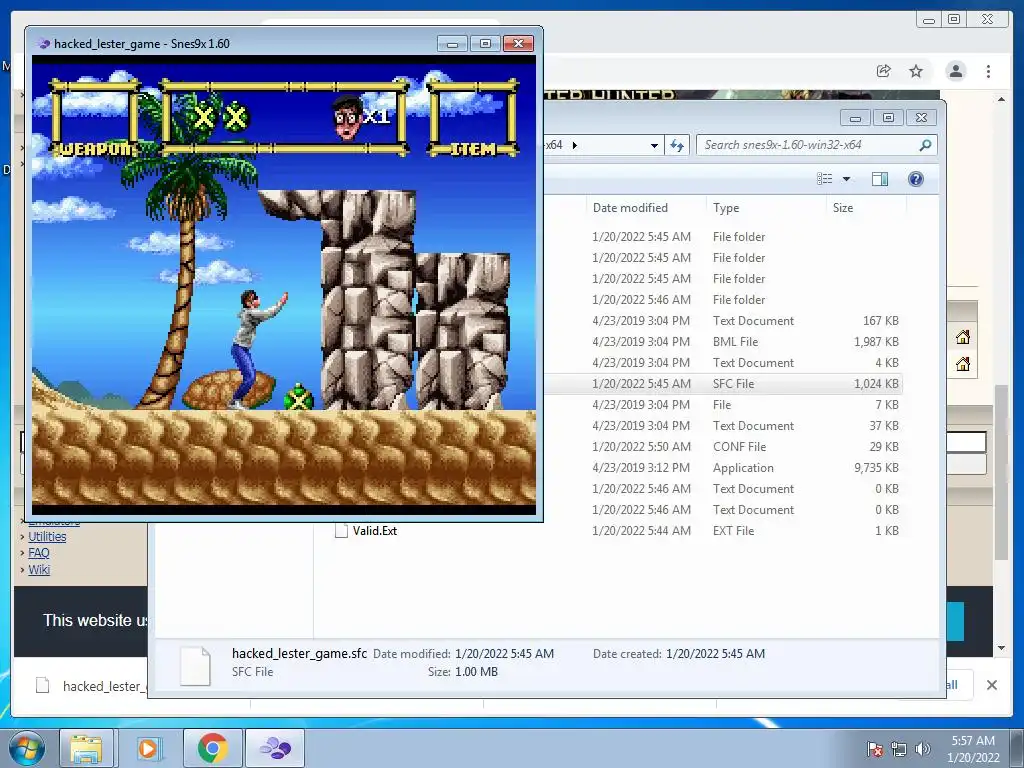
Task: Click green turtle enemy in game
Action: [x=298, y=397]
